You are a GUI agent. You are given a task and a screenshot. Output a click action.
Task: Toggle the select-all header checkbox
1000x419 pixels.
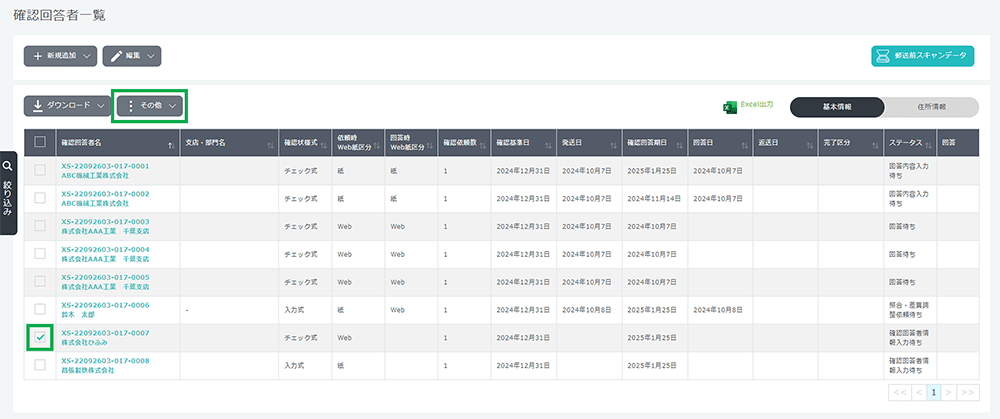tap(40, 142)
